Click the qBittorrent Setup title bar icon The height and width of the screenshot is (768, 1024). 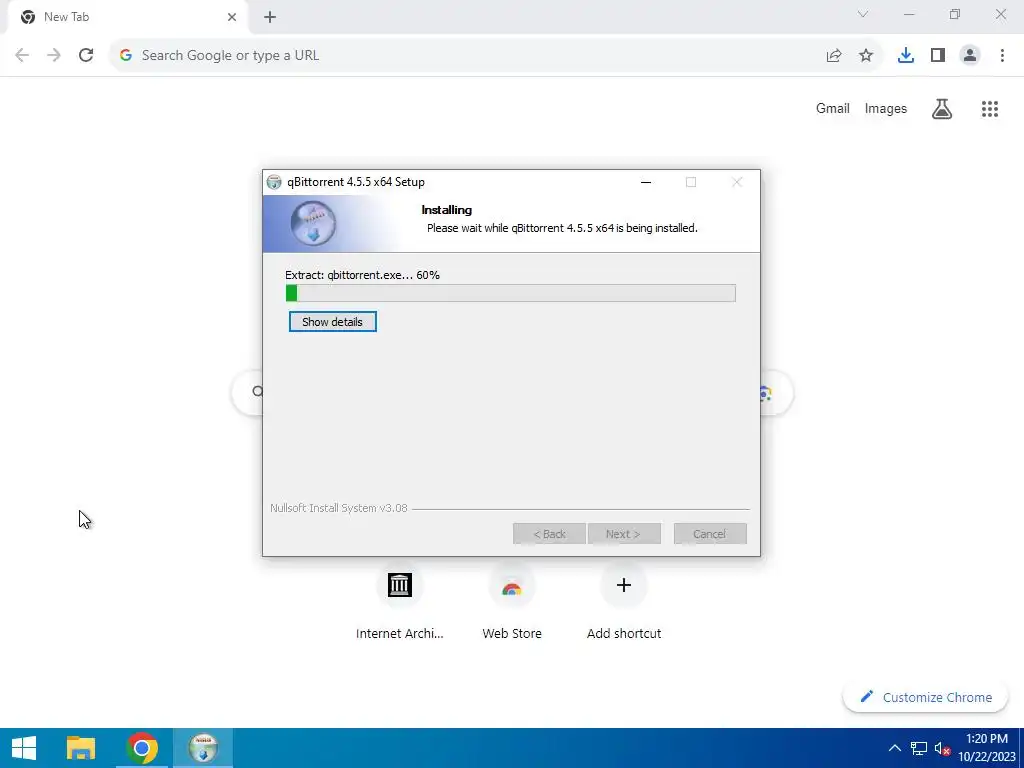pyautogui.click(x=274, y=182)
